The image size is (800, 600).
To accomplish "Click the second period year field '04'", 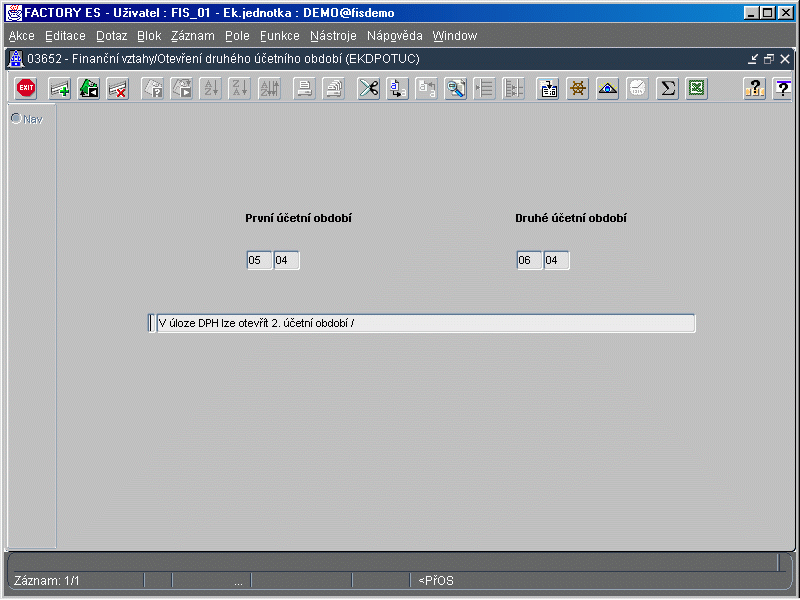I will coord(556,260).
